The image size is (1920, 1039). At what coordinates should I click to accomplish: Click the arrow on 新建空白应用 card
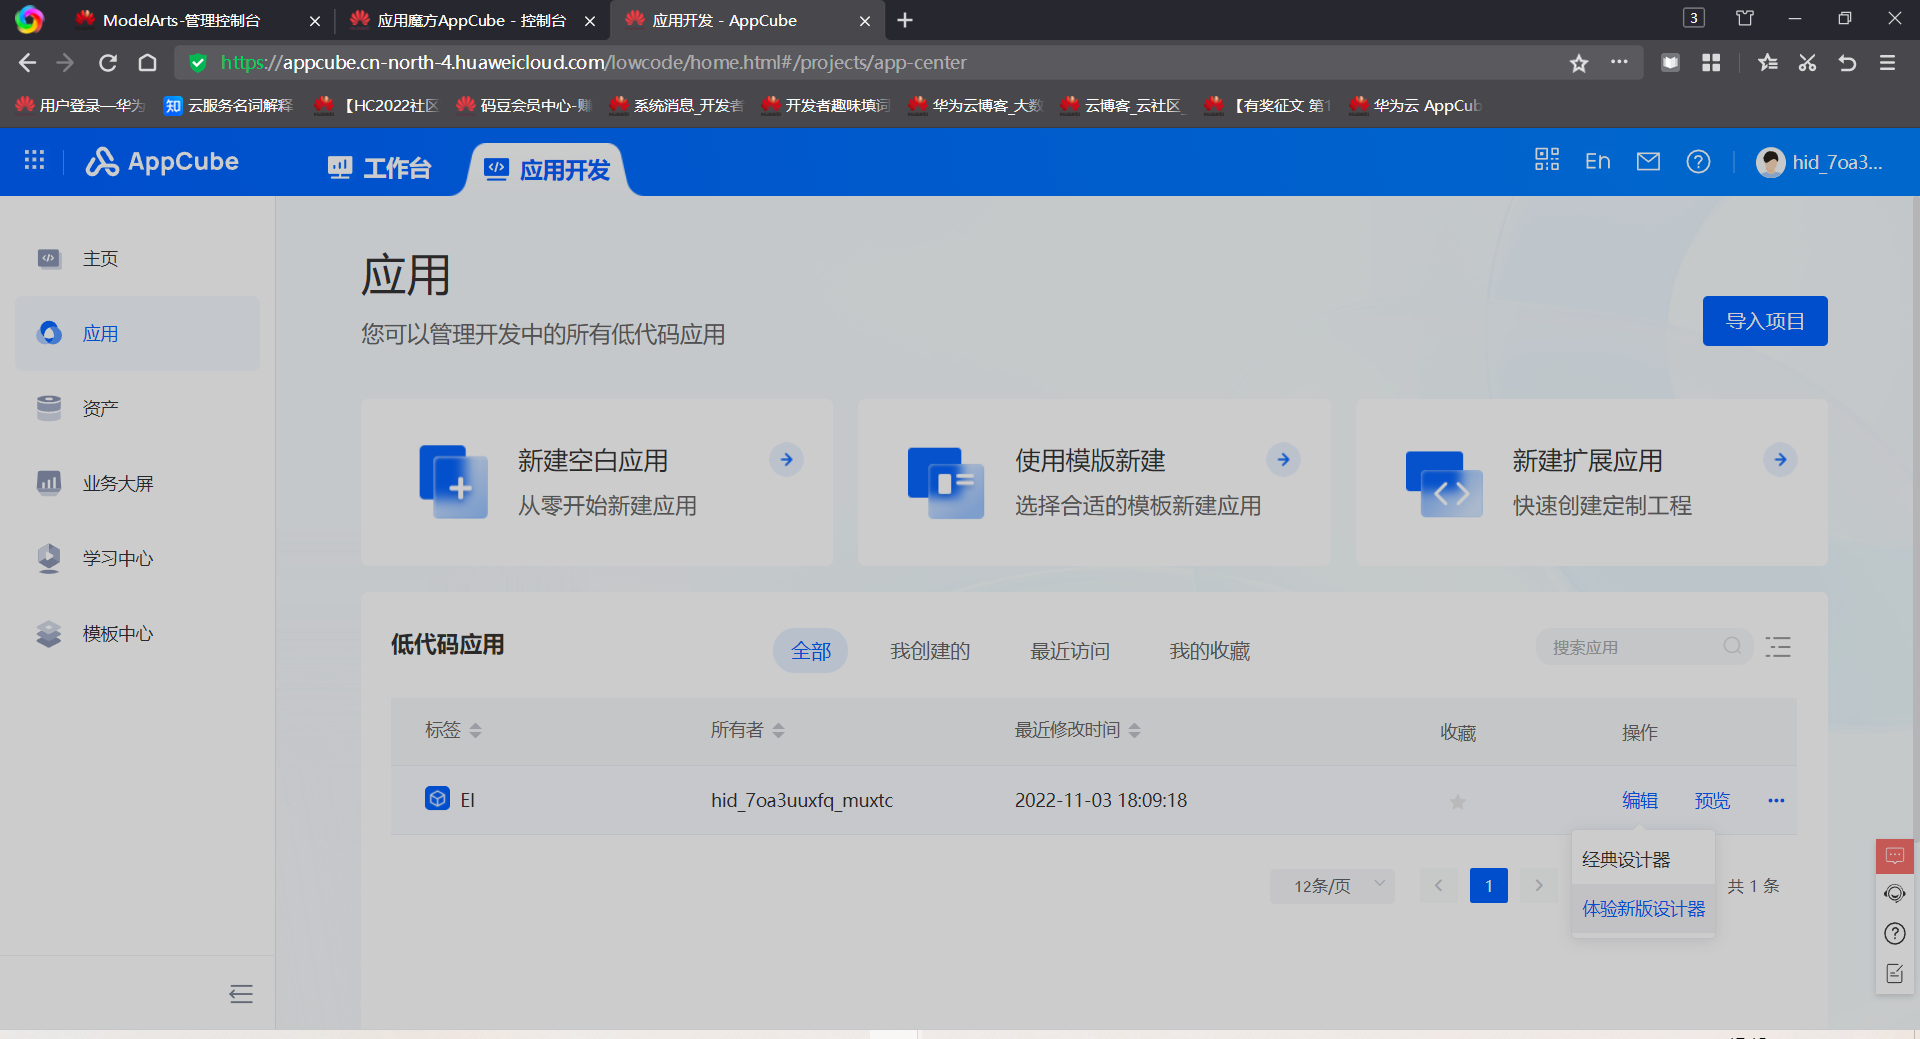[787, 459]
